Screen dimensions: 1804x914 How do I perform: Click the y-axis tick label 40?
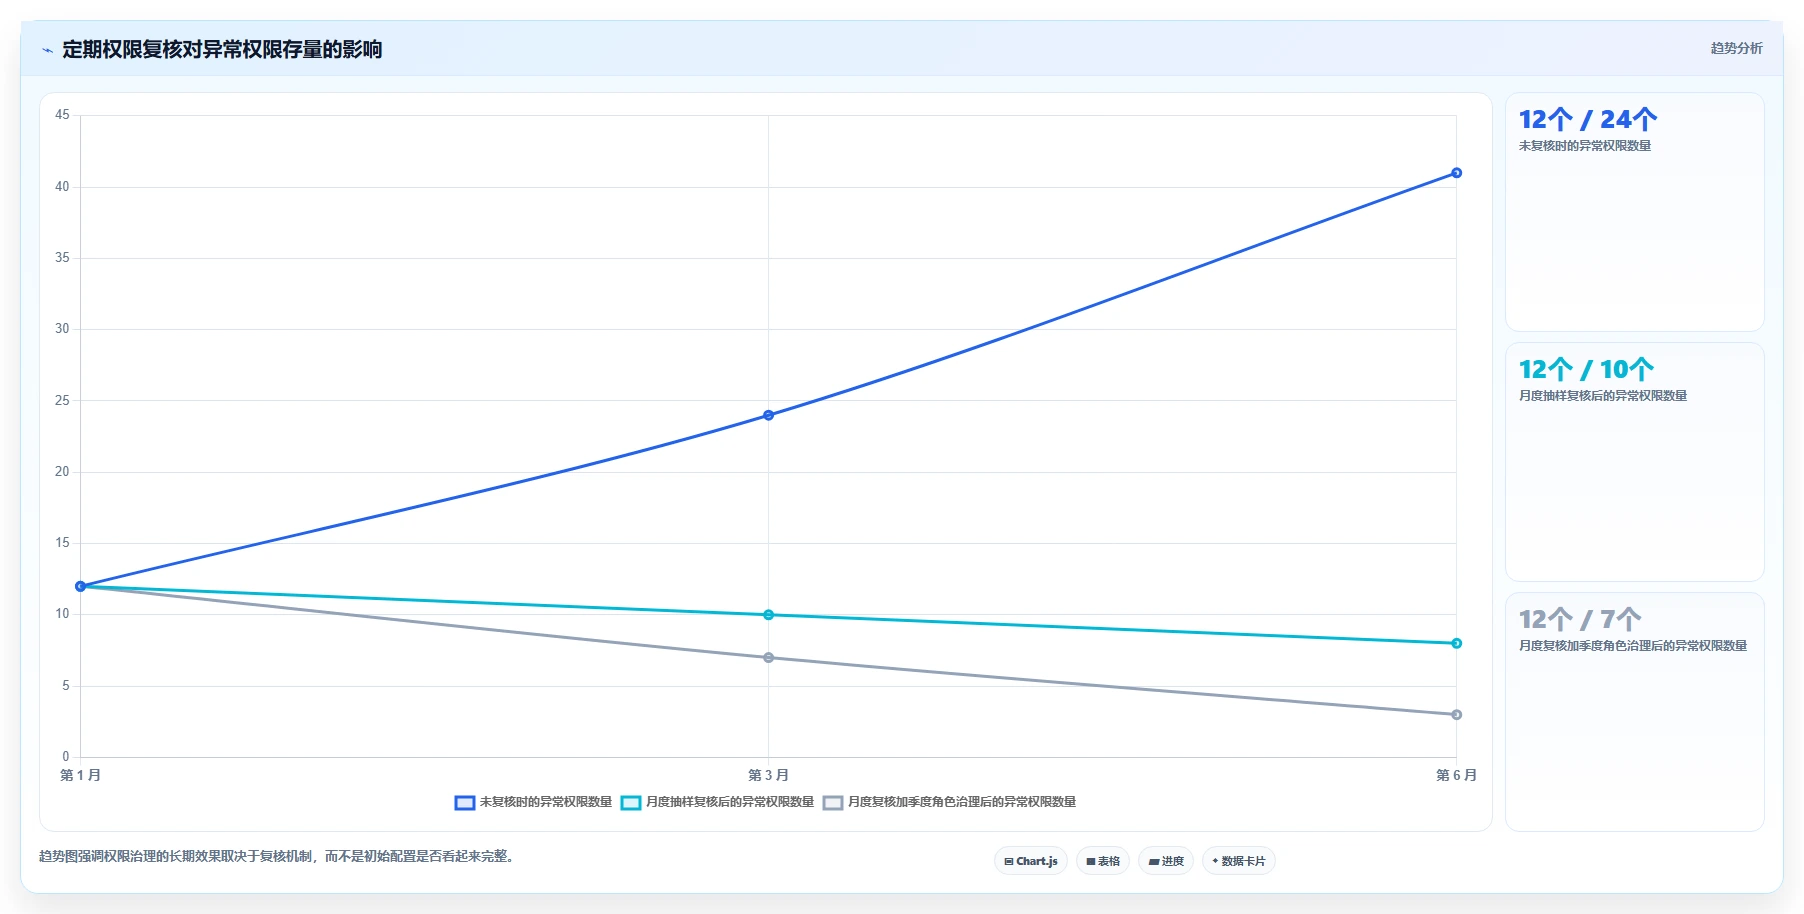tap(62, 187)
